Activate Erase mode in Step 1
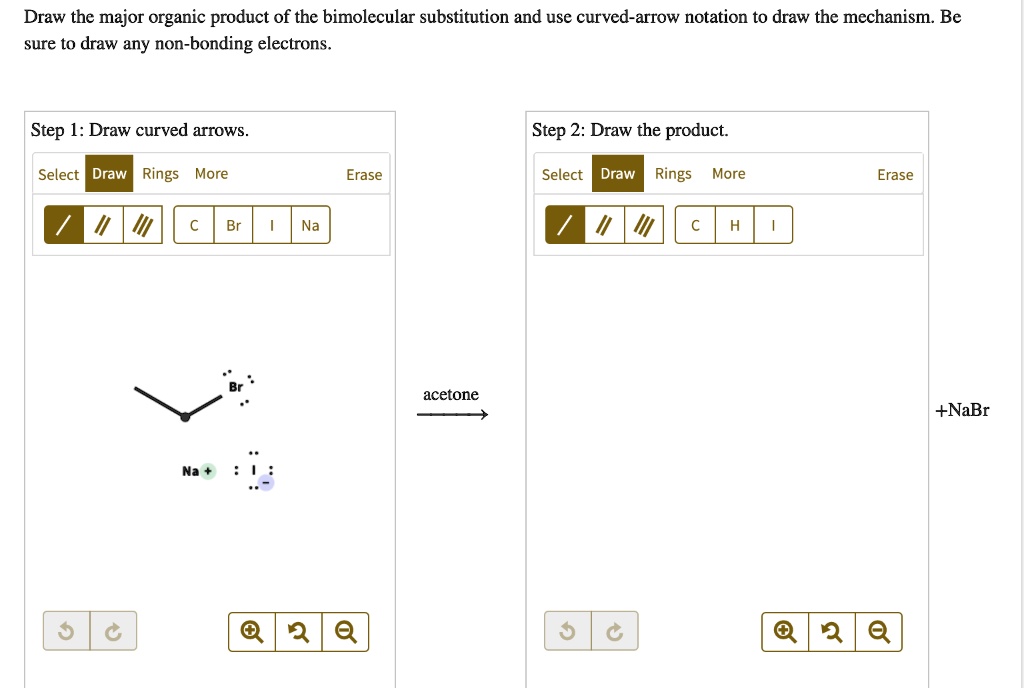1024x688 pixels. (363, 174)
